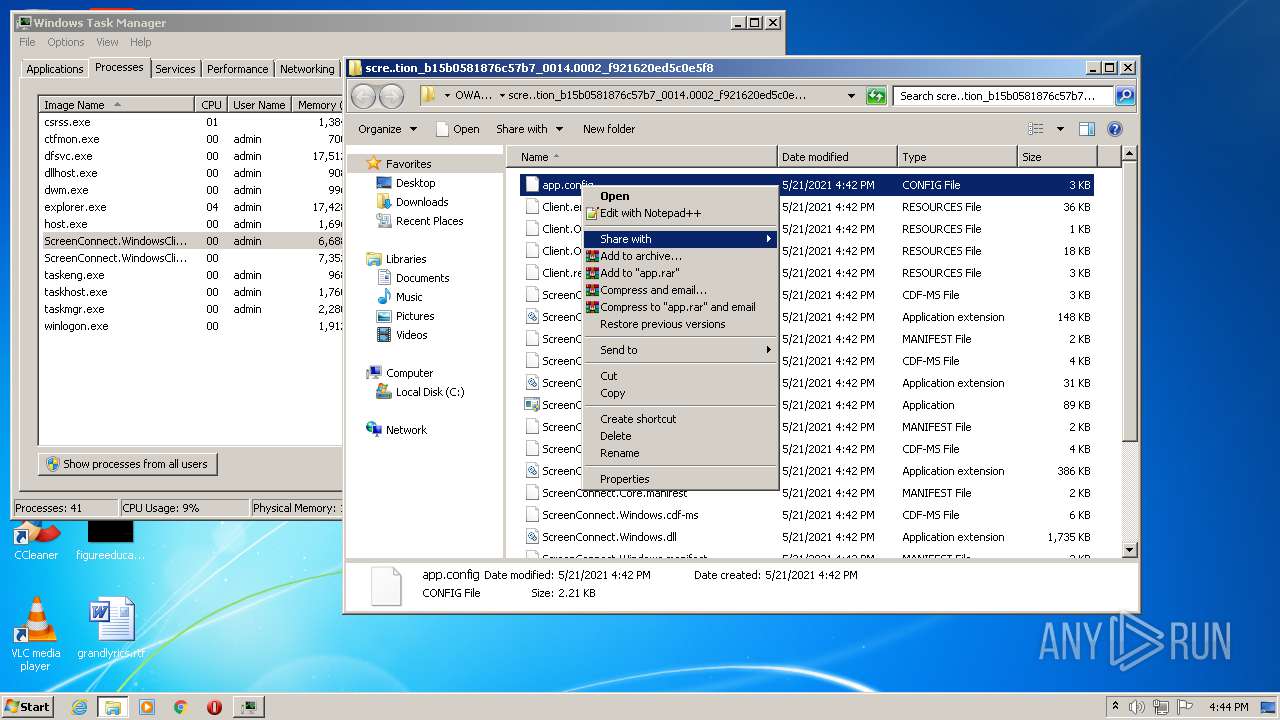Open the toolbar Share with dropdown
Screen dimensions: 1280x720
point(529,129)
